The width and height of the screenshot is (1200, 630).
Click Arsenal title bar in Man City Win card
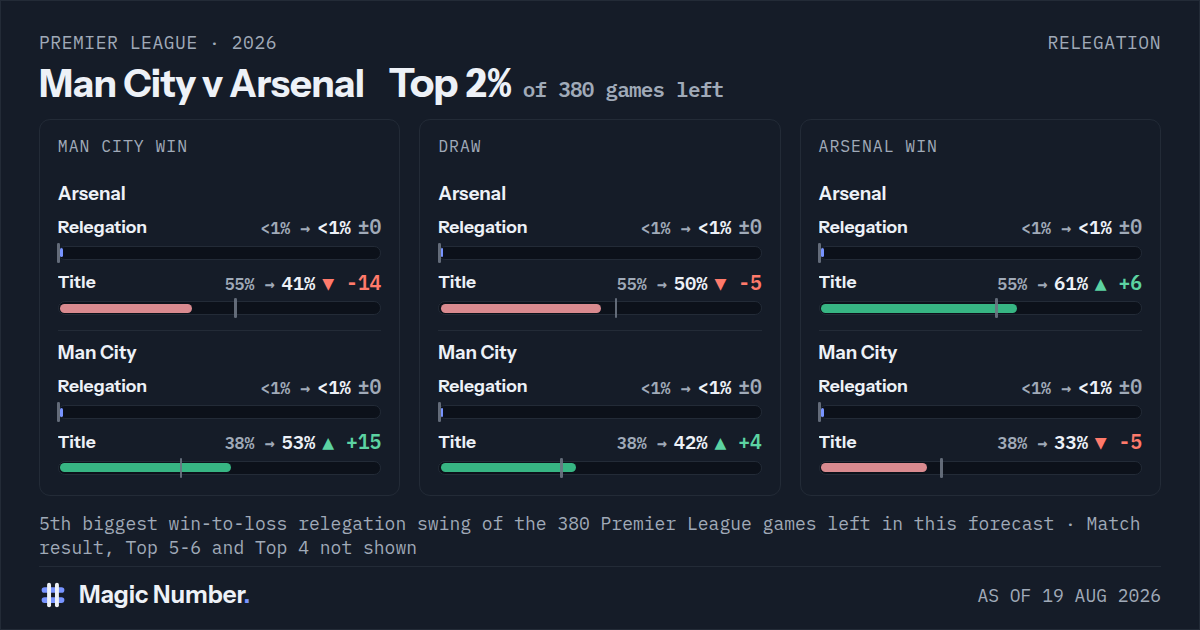pyautogui.click(x=220, y=308)
